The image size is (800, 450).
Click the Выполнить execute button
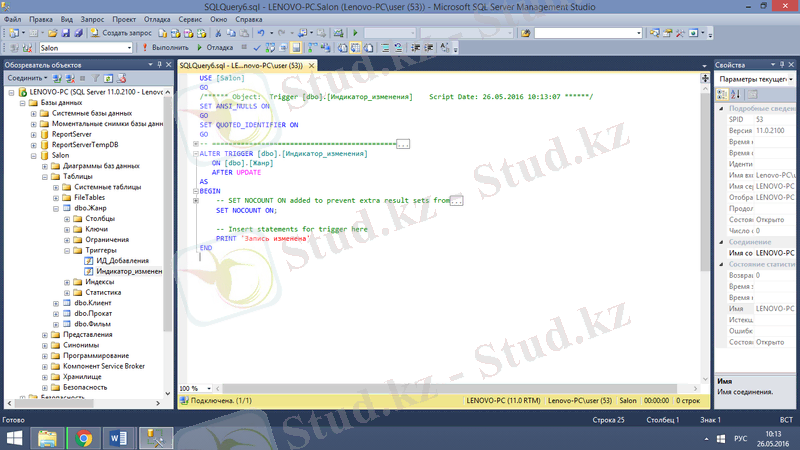[x=165, y=48]
